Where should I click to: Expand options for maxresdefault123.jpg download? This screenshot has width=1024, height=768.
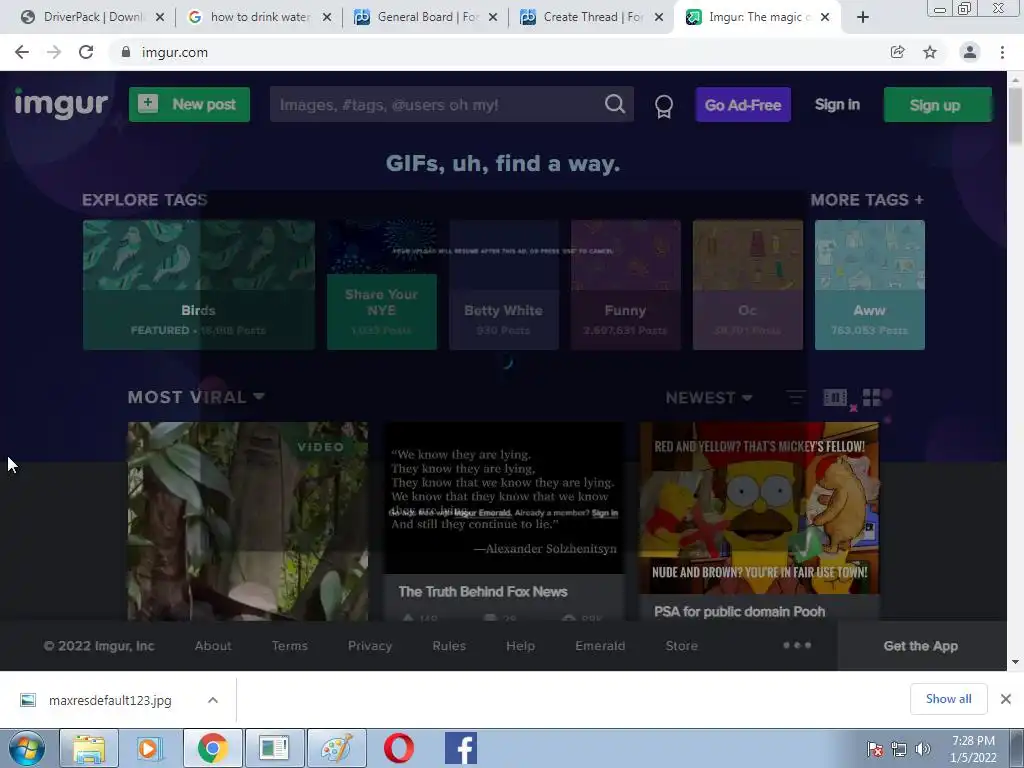click(x=213, y=700)
